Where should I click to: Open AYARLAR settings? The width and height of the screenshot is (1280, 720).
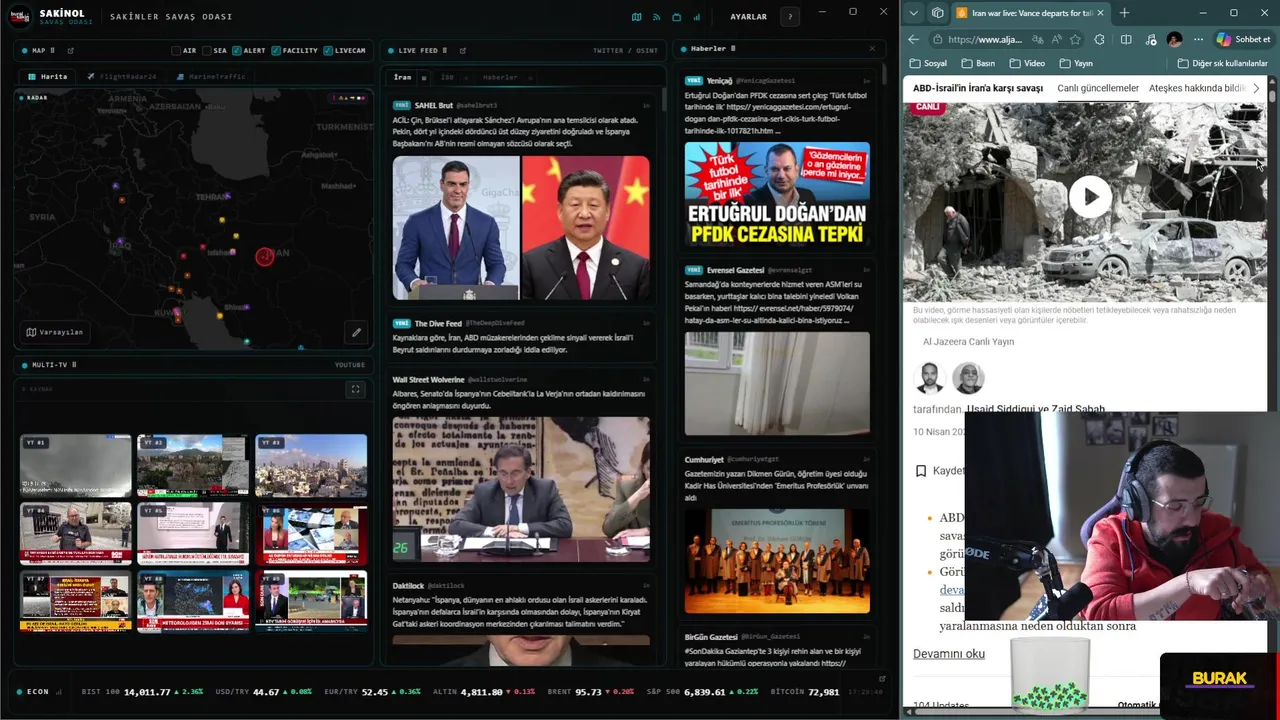point(748,17)
